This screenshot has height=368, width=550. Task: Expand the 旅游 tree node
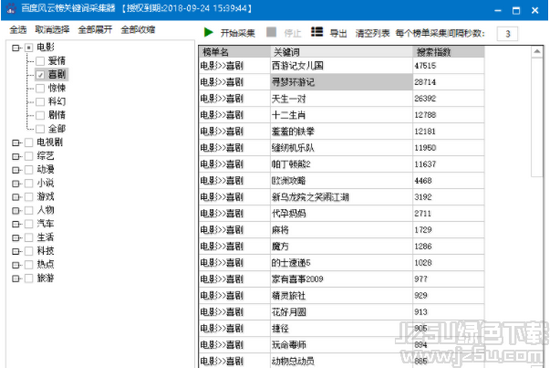15,279
